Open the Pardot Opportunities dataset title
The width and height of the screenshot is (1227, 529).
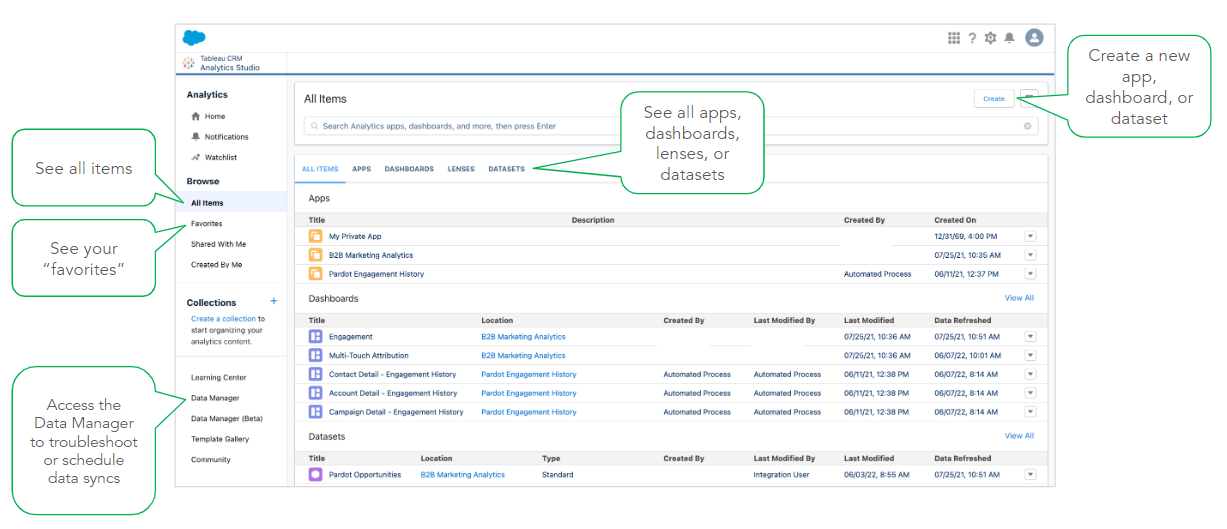pyautogui.click(x=365, y=475)
